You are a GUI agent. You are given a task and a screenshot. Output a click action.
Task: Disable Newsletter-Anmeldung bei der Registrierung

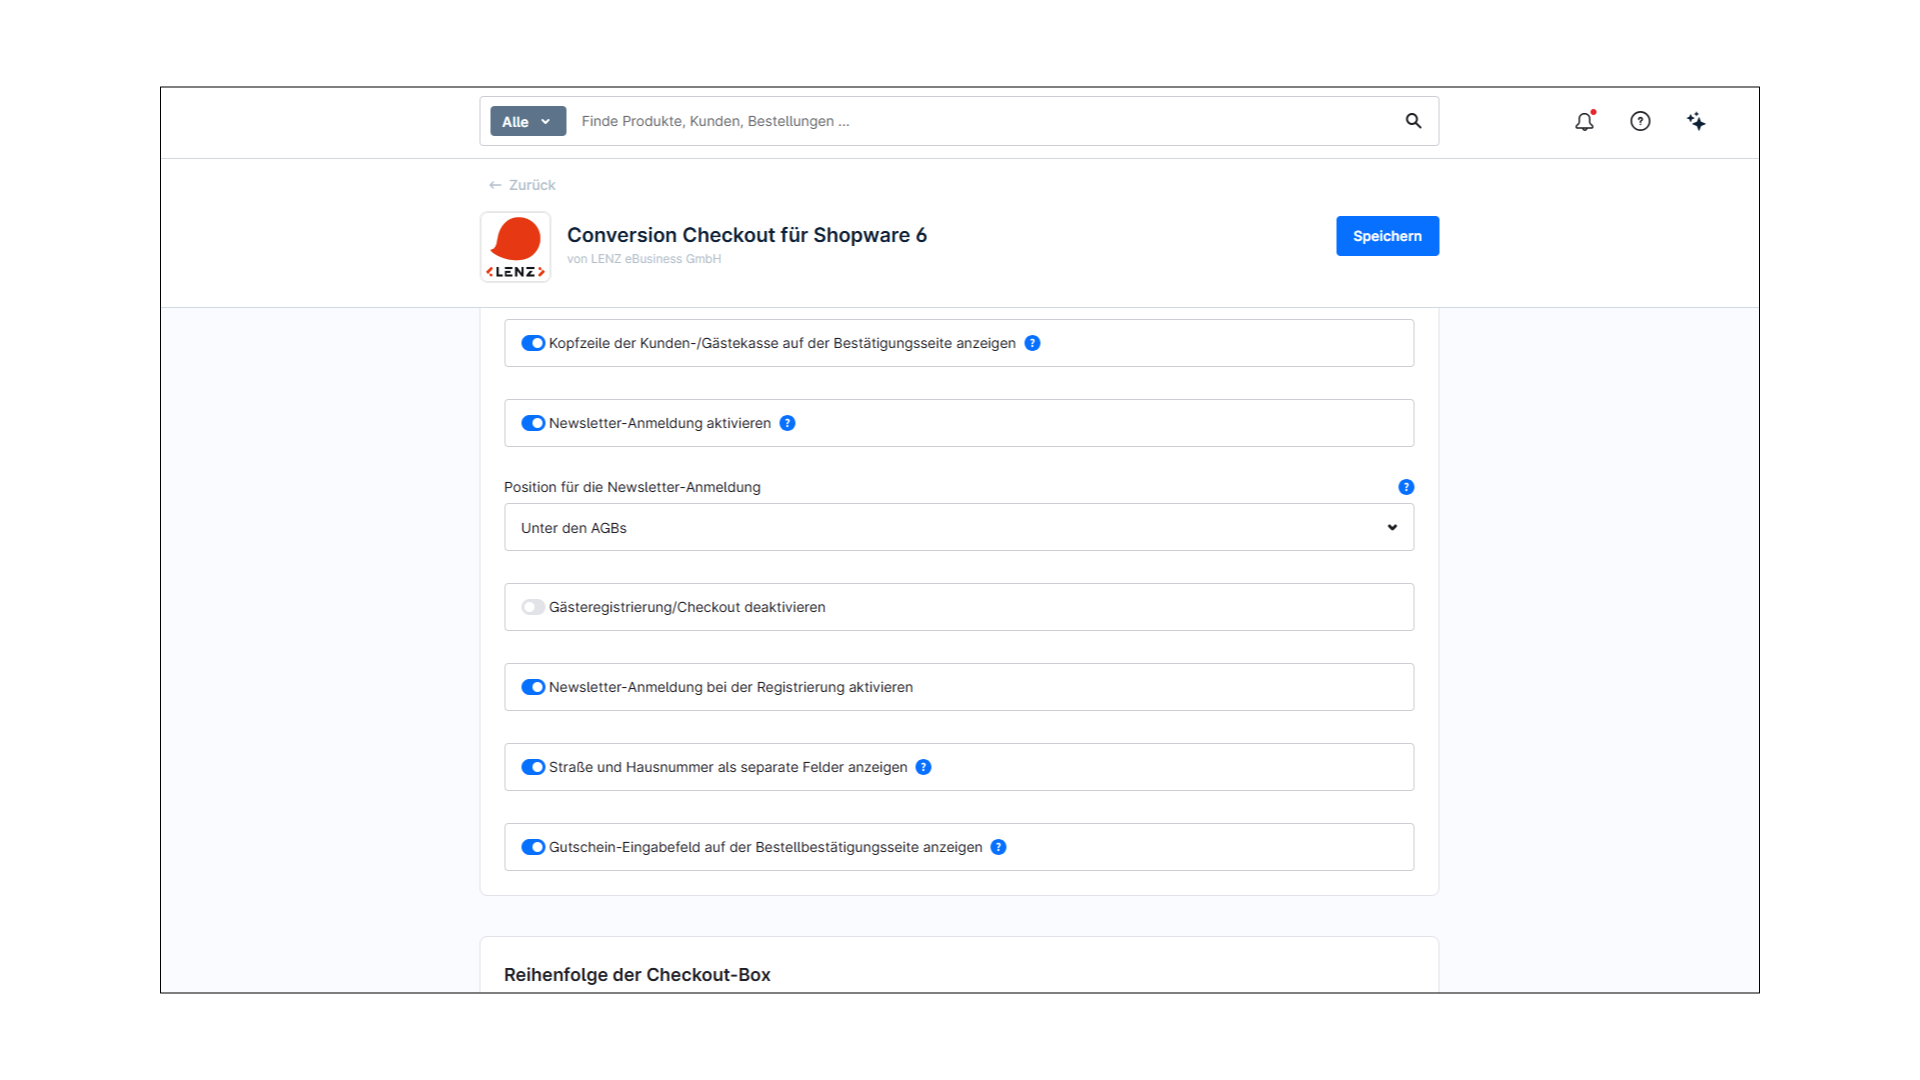pos(532,687)
